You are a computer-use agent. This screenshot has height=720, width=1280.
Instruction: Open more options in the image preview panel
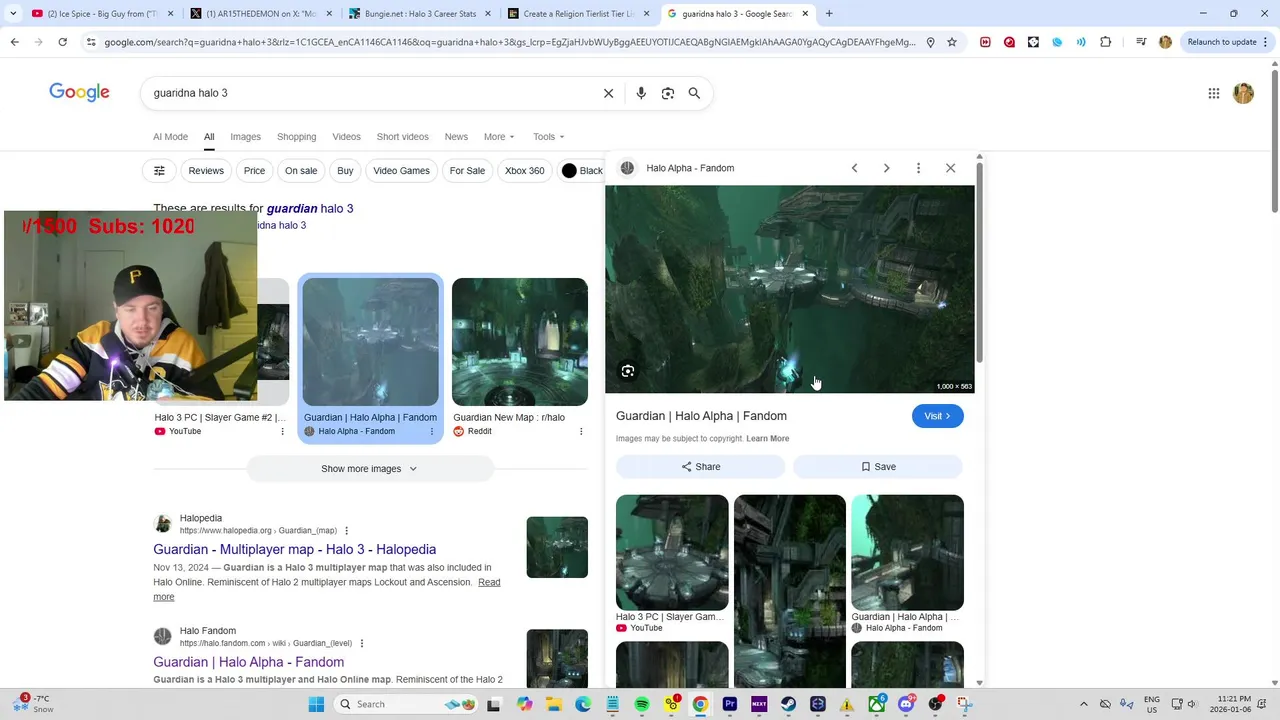point(918,168)
